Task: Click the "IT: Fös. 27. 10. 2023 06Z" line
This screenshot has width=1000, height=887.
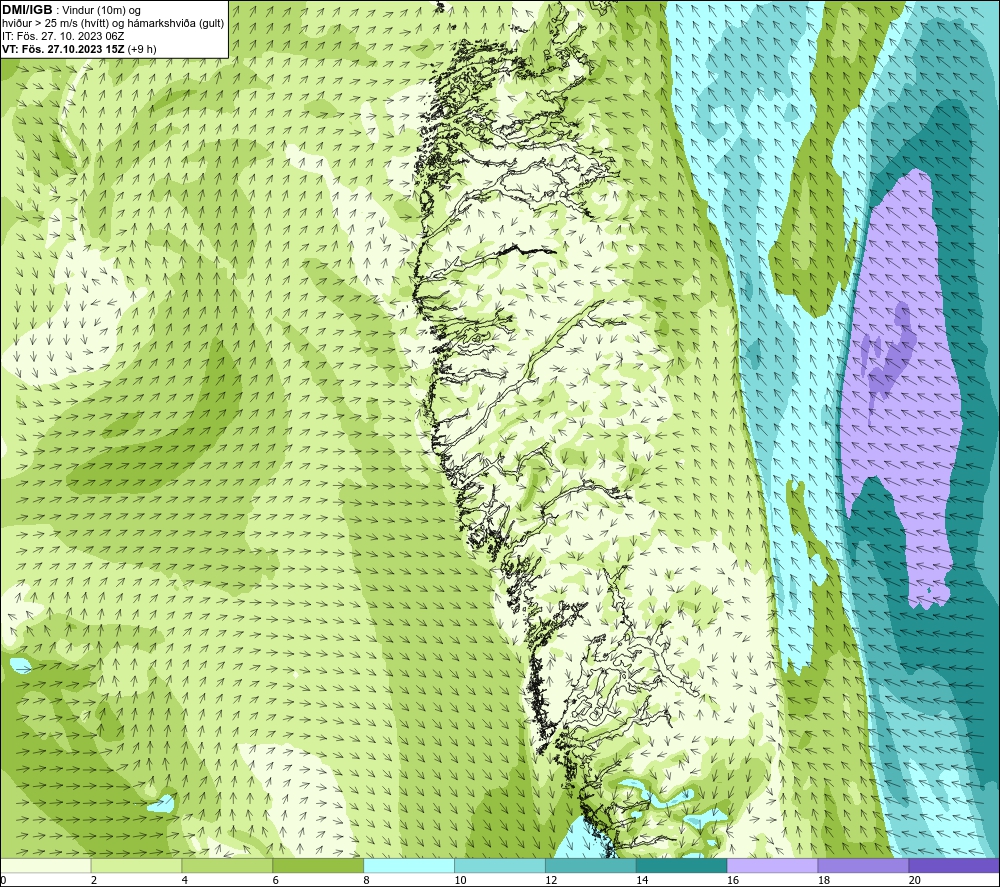Action: [x=63, y=36]
